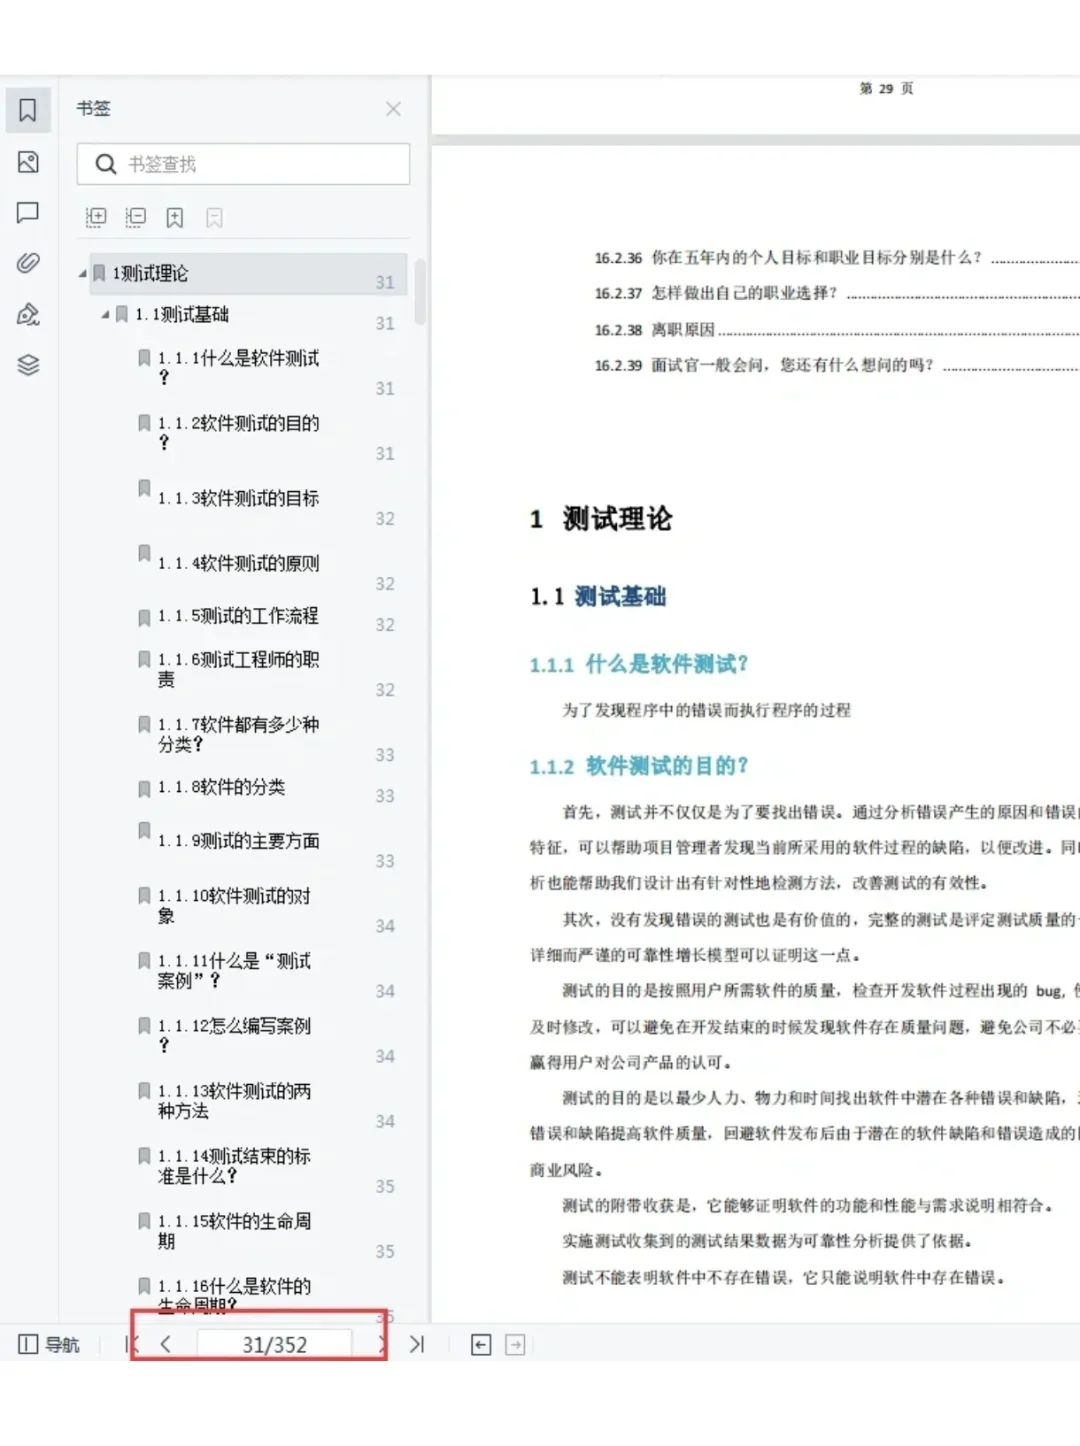Collapse the '1测试理论' bookmark node
The height and width of the screenshot is (1446, 1080).
84,273
